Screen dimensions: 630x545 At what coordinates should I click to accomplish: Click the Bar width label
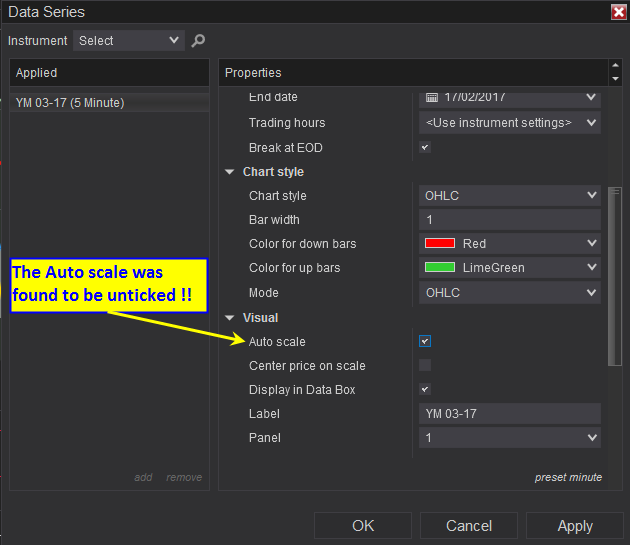pyautogui.click(x=274, y=219)
